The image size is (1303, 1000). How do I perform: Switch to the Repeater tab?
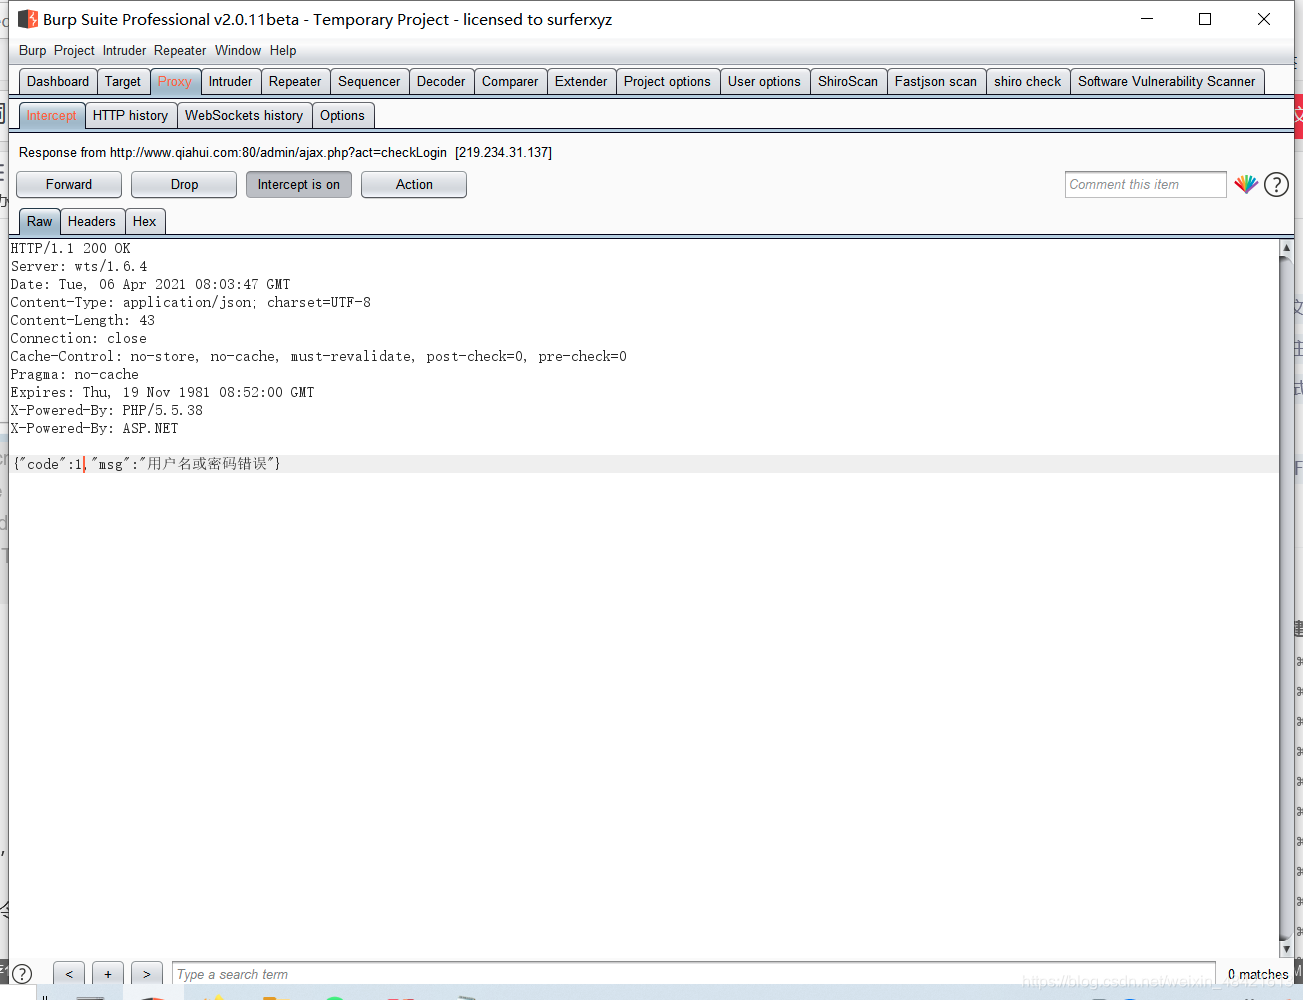coord(295,81)
